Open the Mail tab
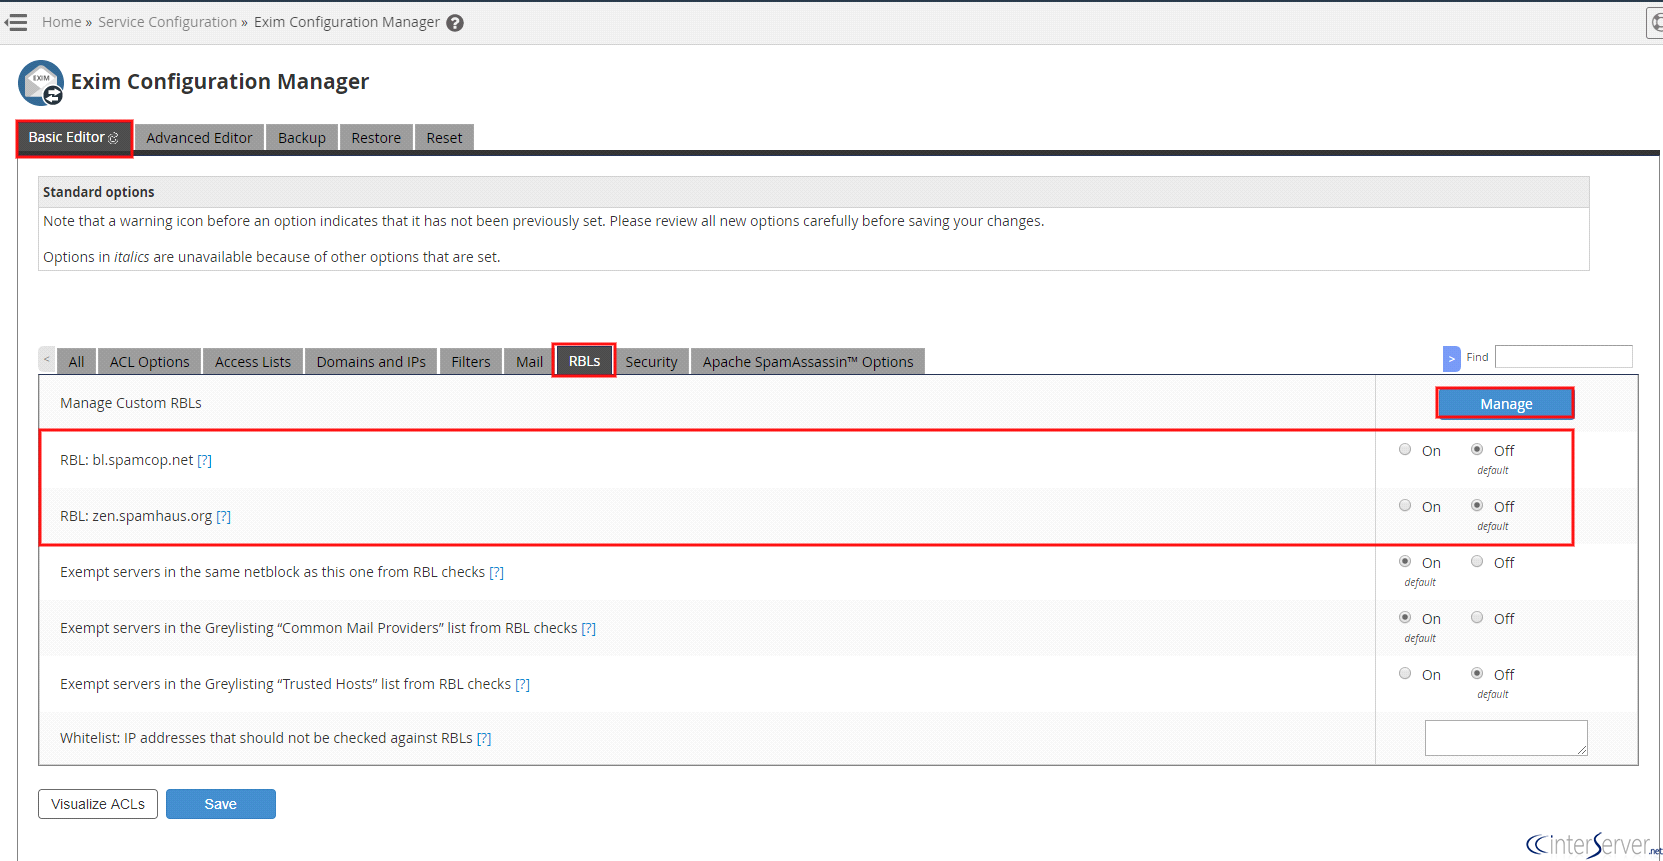Viewport: 1663px width, 861px height. pos(529,361)
